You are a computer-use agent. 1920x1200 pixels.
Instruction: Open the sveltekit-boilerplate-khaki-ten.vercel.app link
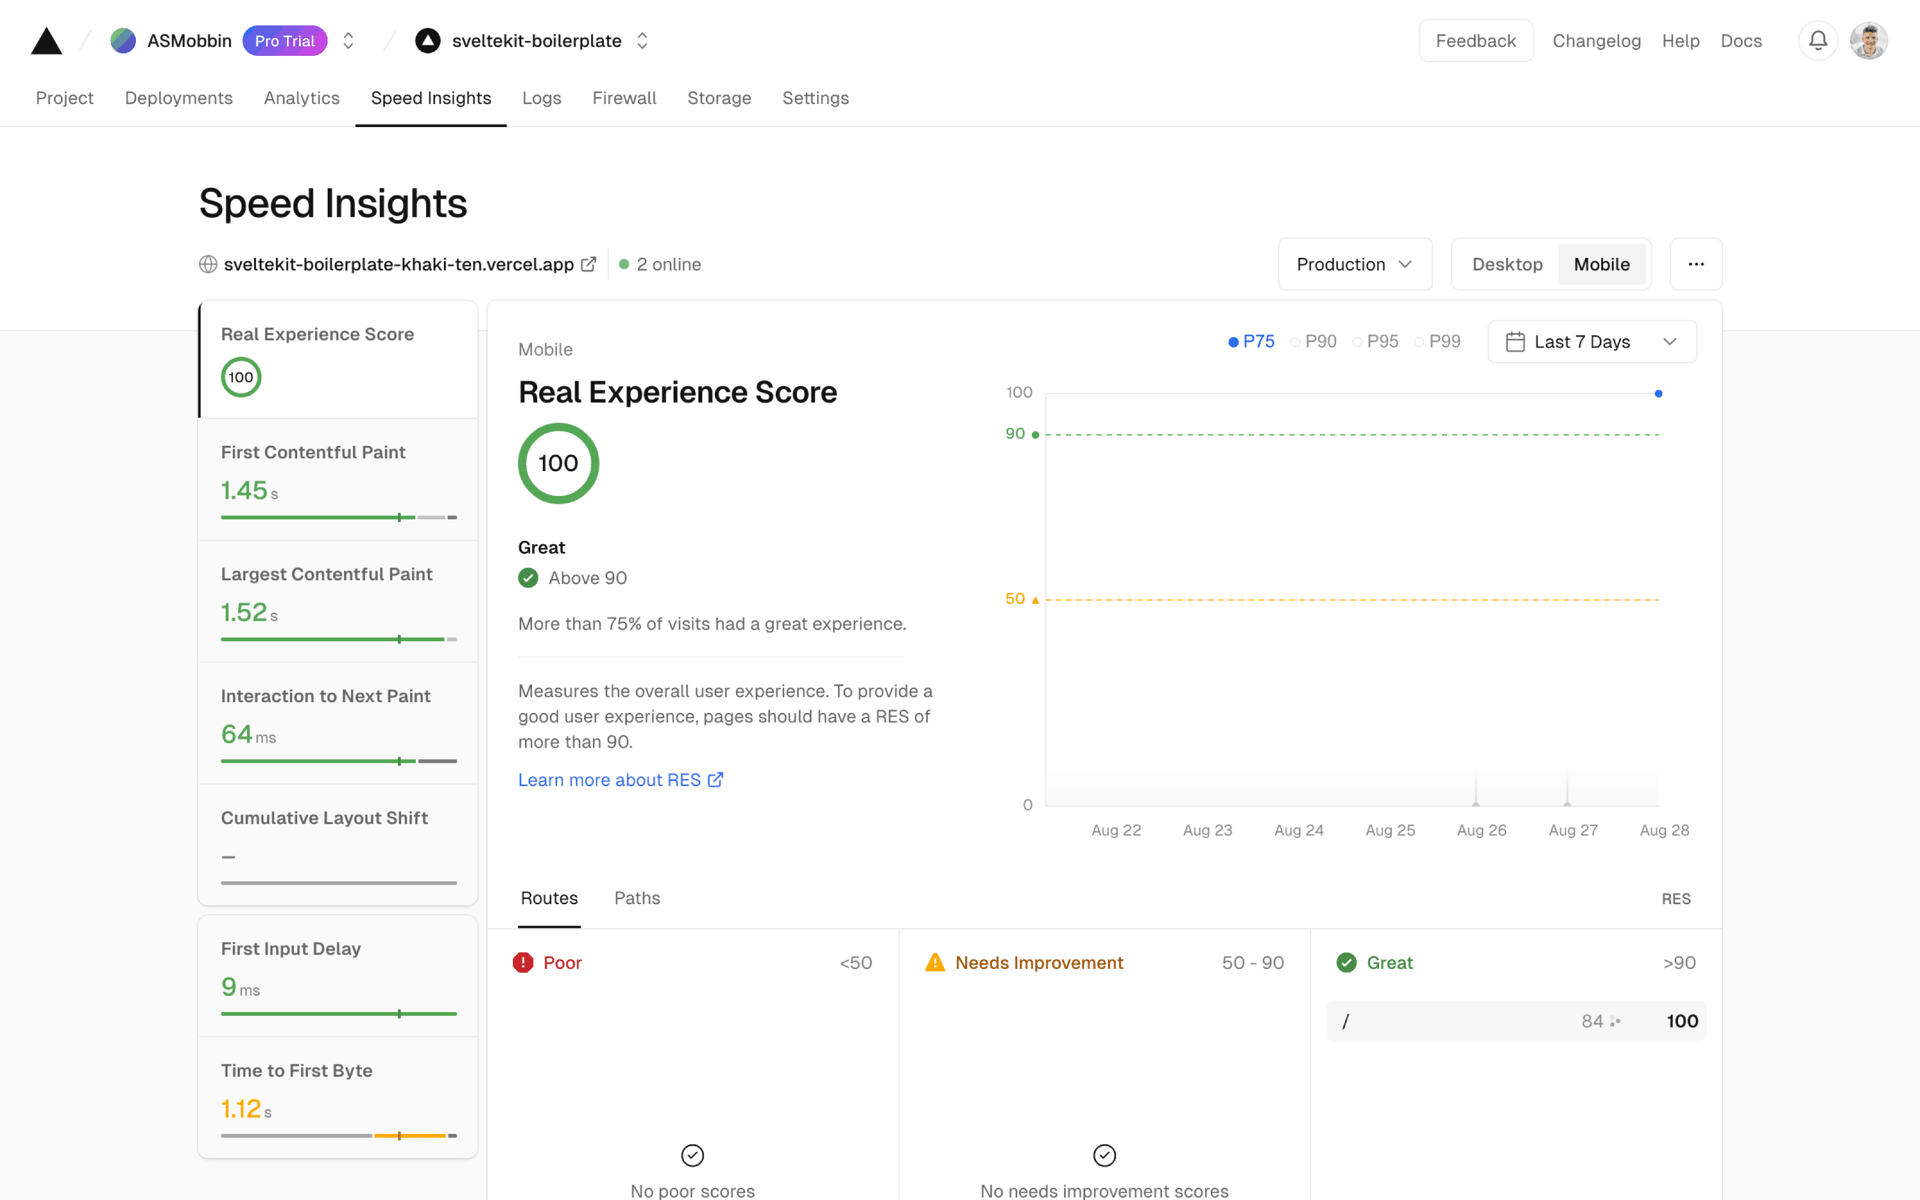pyautogui.click(x=399, y=264)
